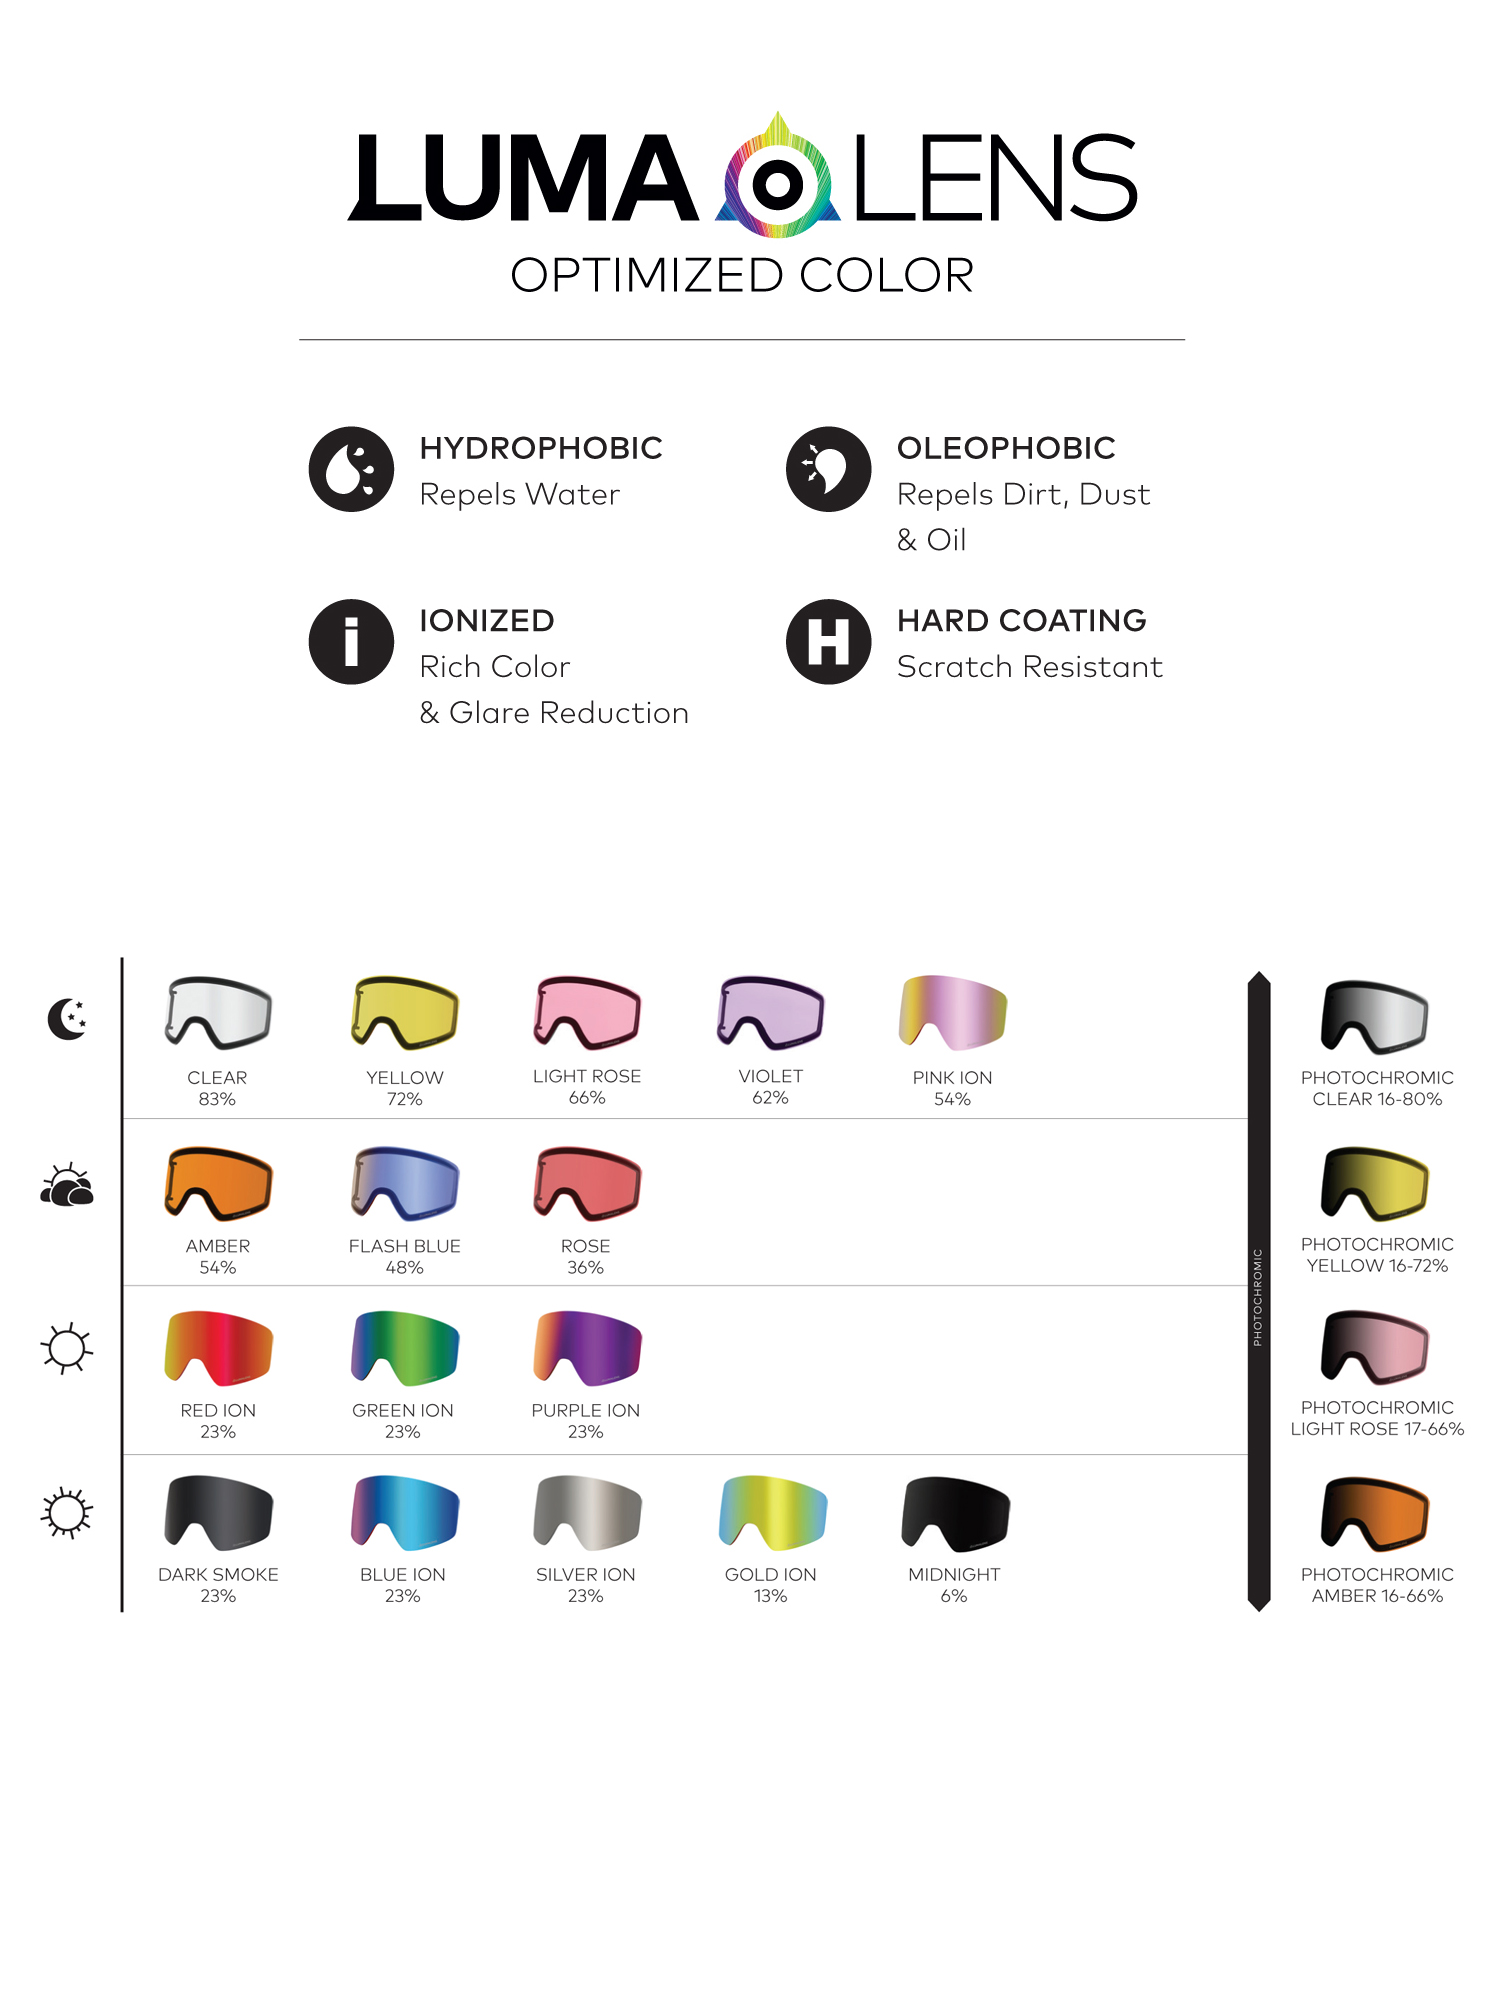The width and height of the screenshot is (1500, 2000).
Task: Click the Oleophobic repel dirt icon
Action: [x=828, y=469]
